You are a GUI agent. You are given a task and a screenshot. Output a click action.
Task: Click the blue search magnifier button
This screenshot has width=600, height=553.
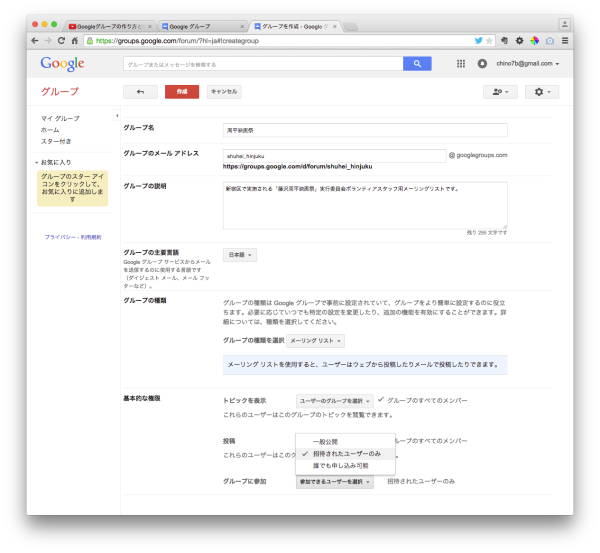point(417,64)
